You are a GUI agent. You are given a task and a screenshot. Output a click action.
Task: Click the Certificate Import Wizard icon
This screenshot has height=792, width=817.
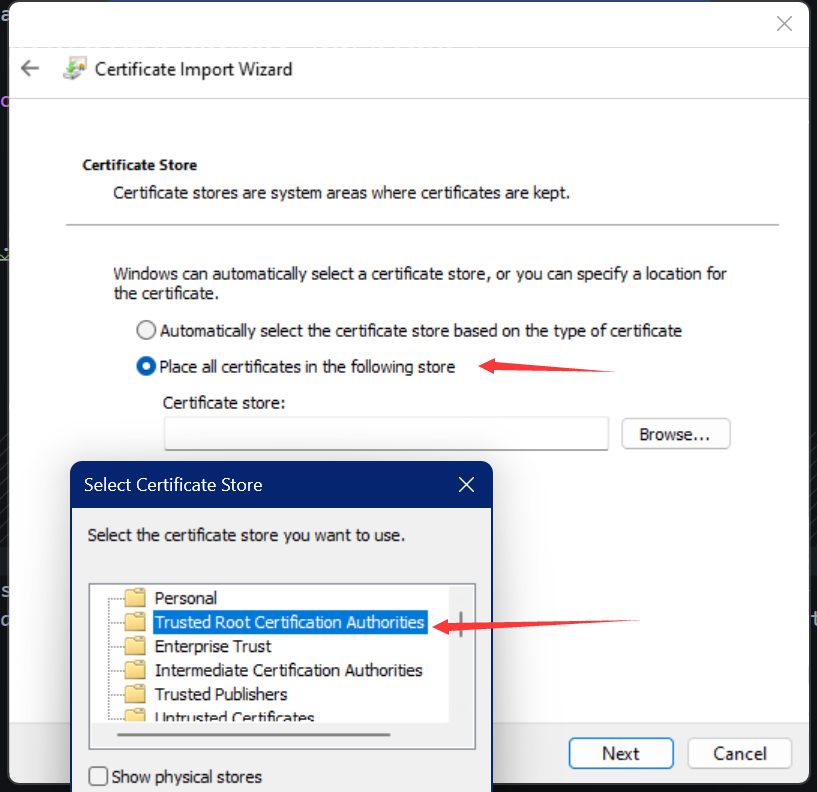click(75, 68)
